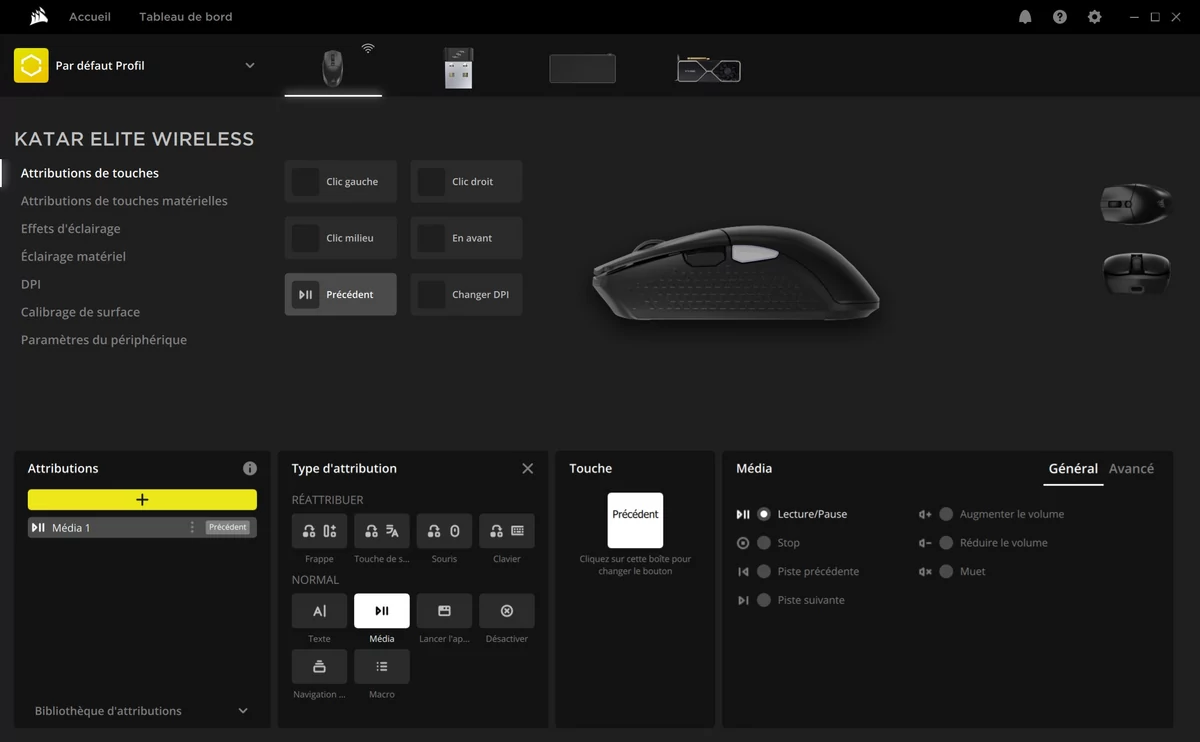Select the En avant button assignment
This screenshot has height=742, width=1200.
coord(466,238)
